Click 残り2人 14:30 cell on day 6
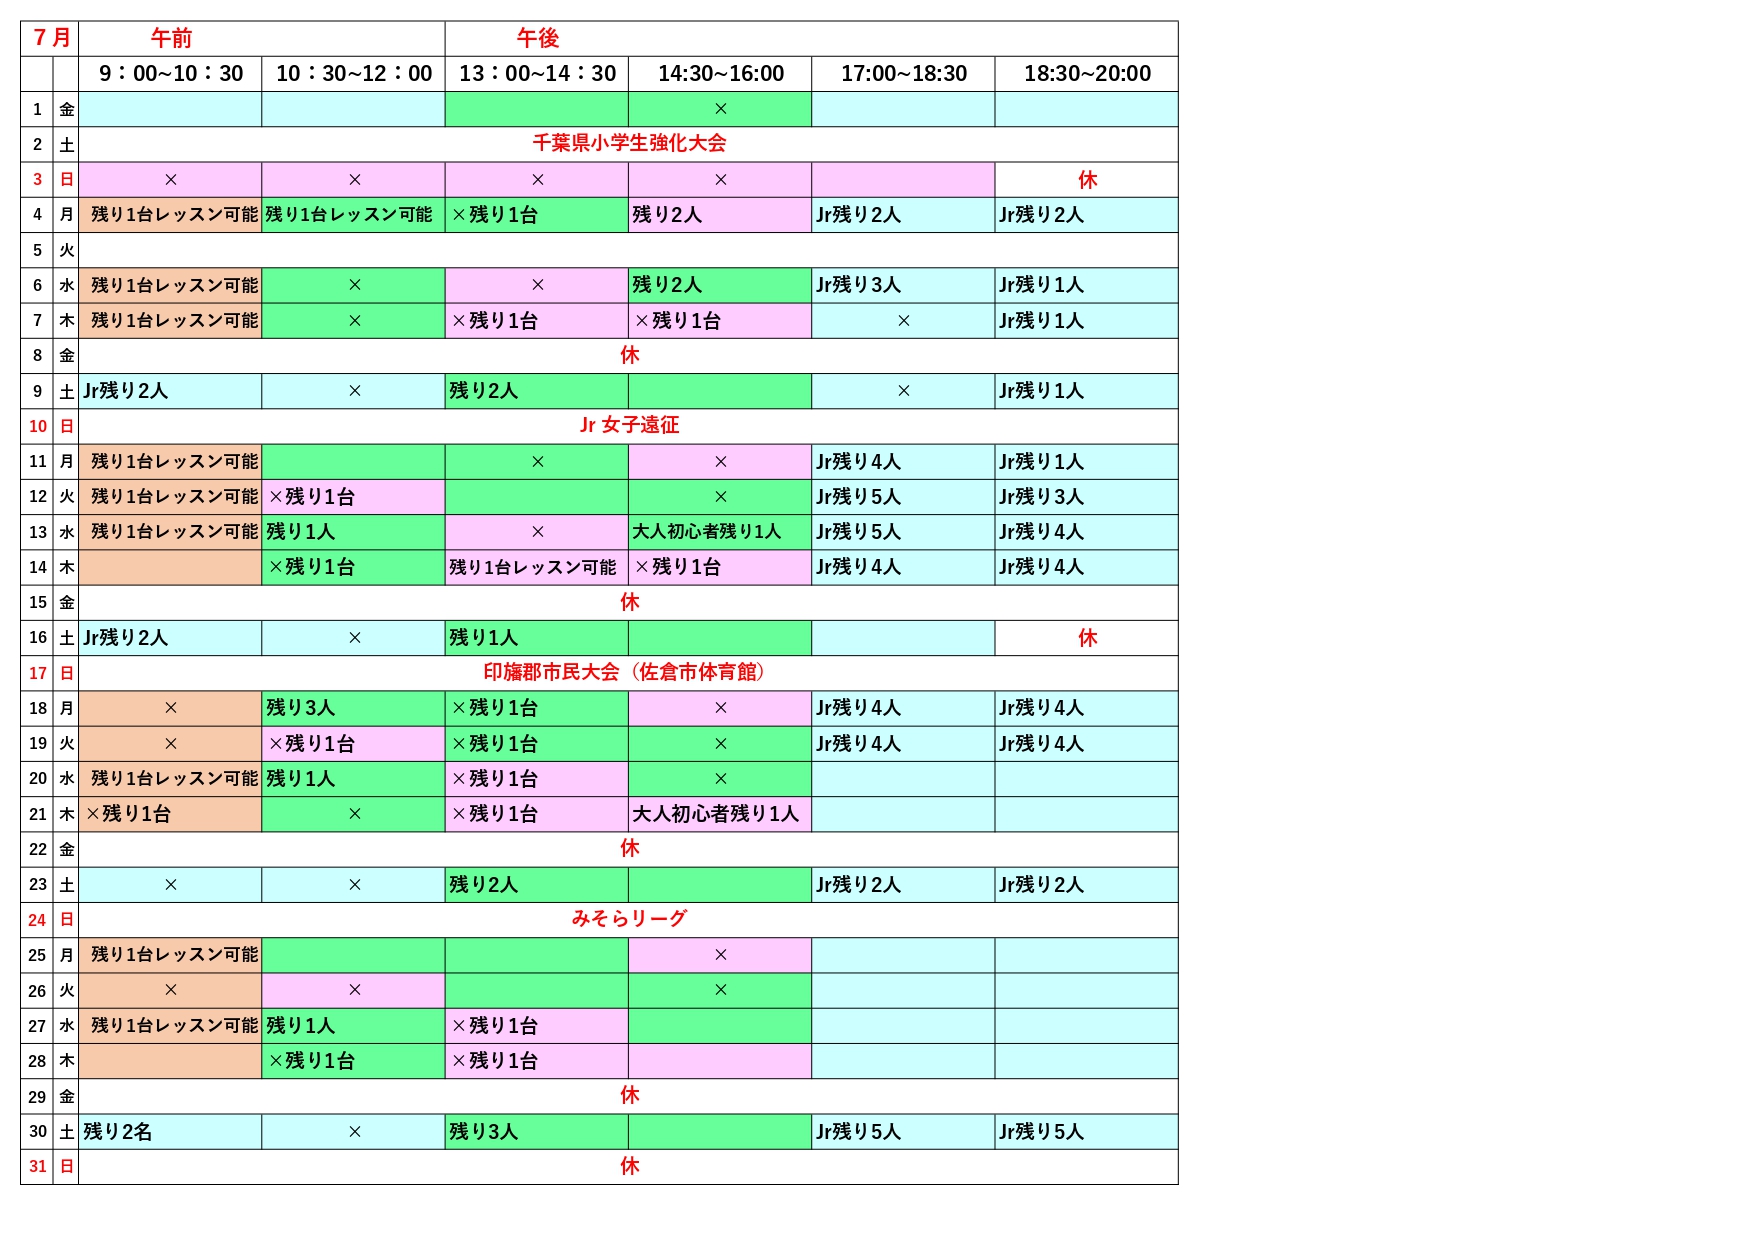1754x1240 pixels. [x=720, y=285]
